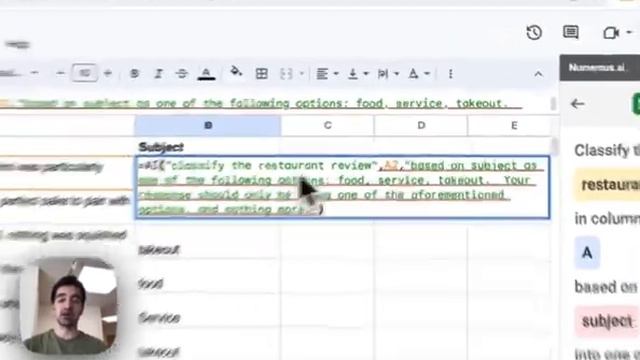Click the merge cells icon
Viewport: 640px width, 360px height.
286,73
